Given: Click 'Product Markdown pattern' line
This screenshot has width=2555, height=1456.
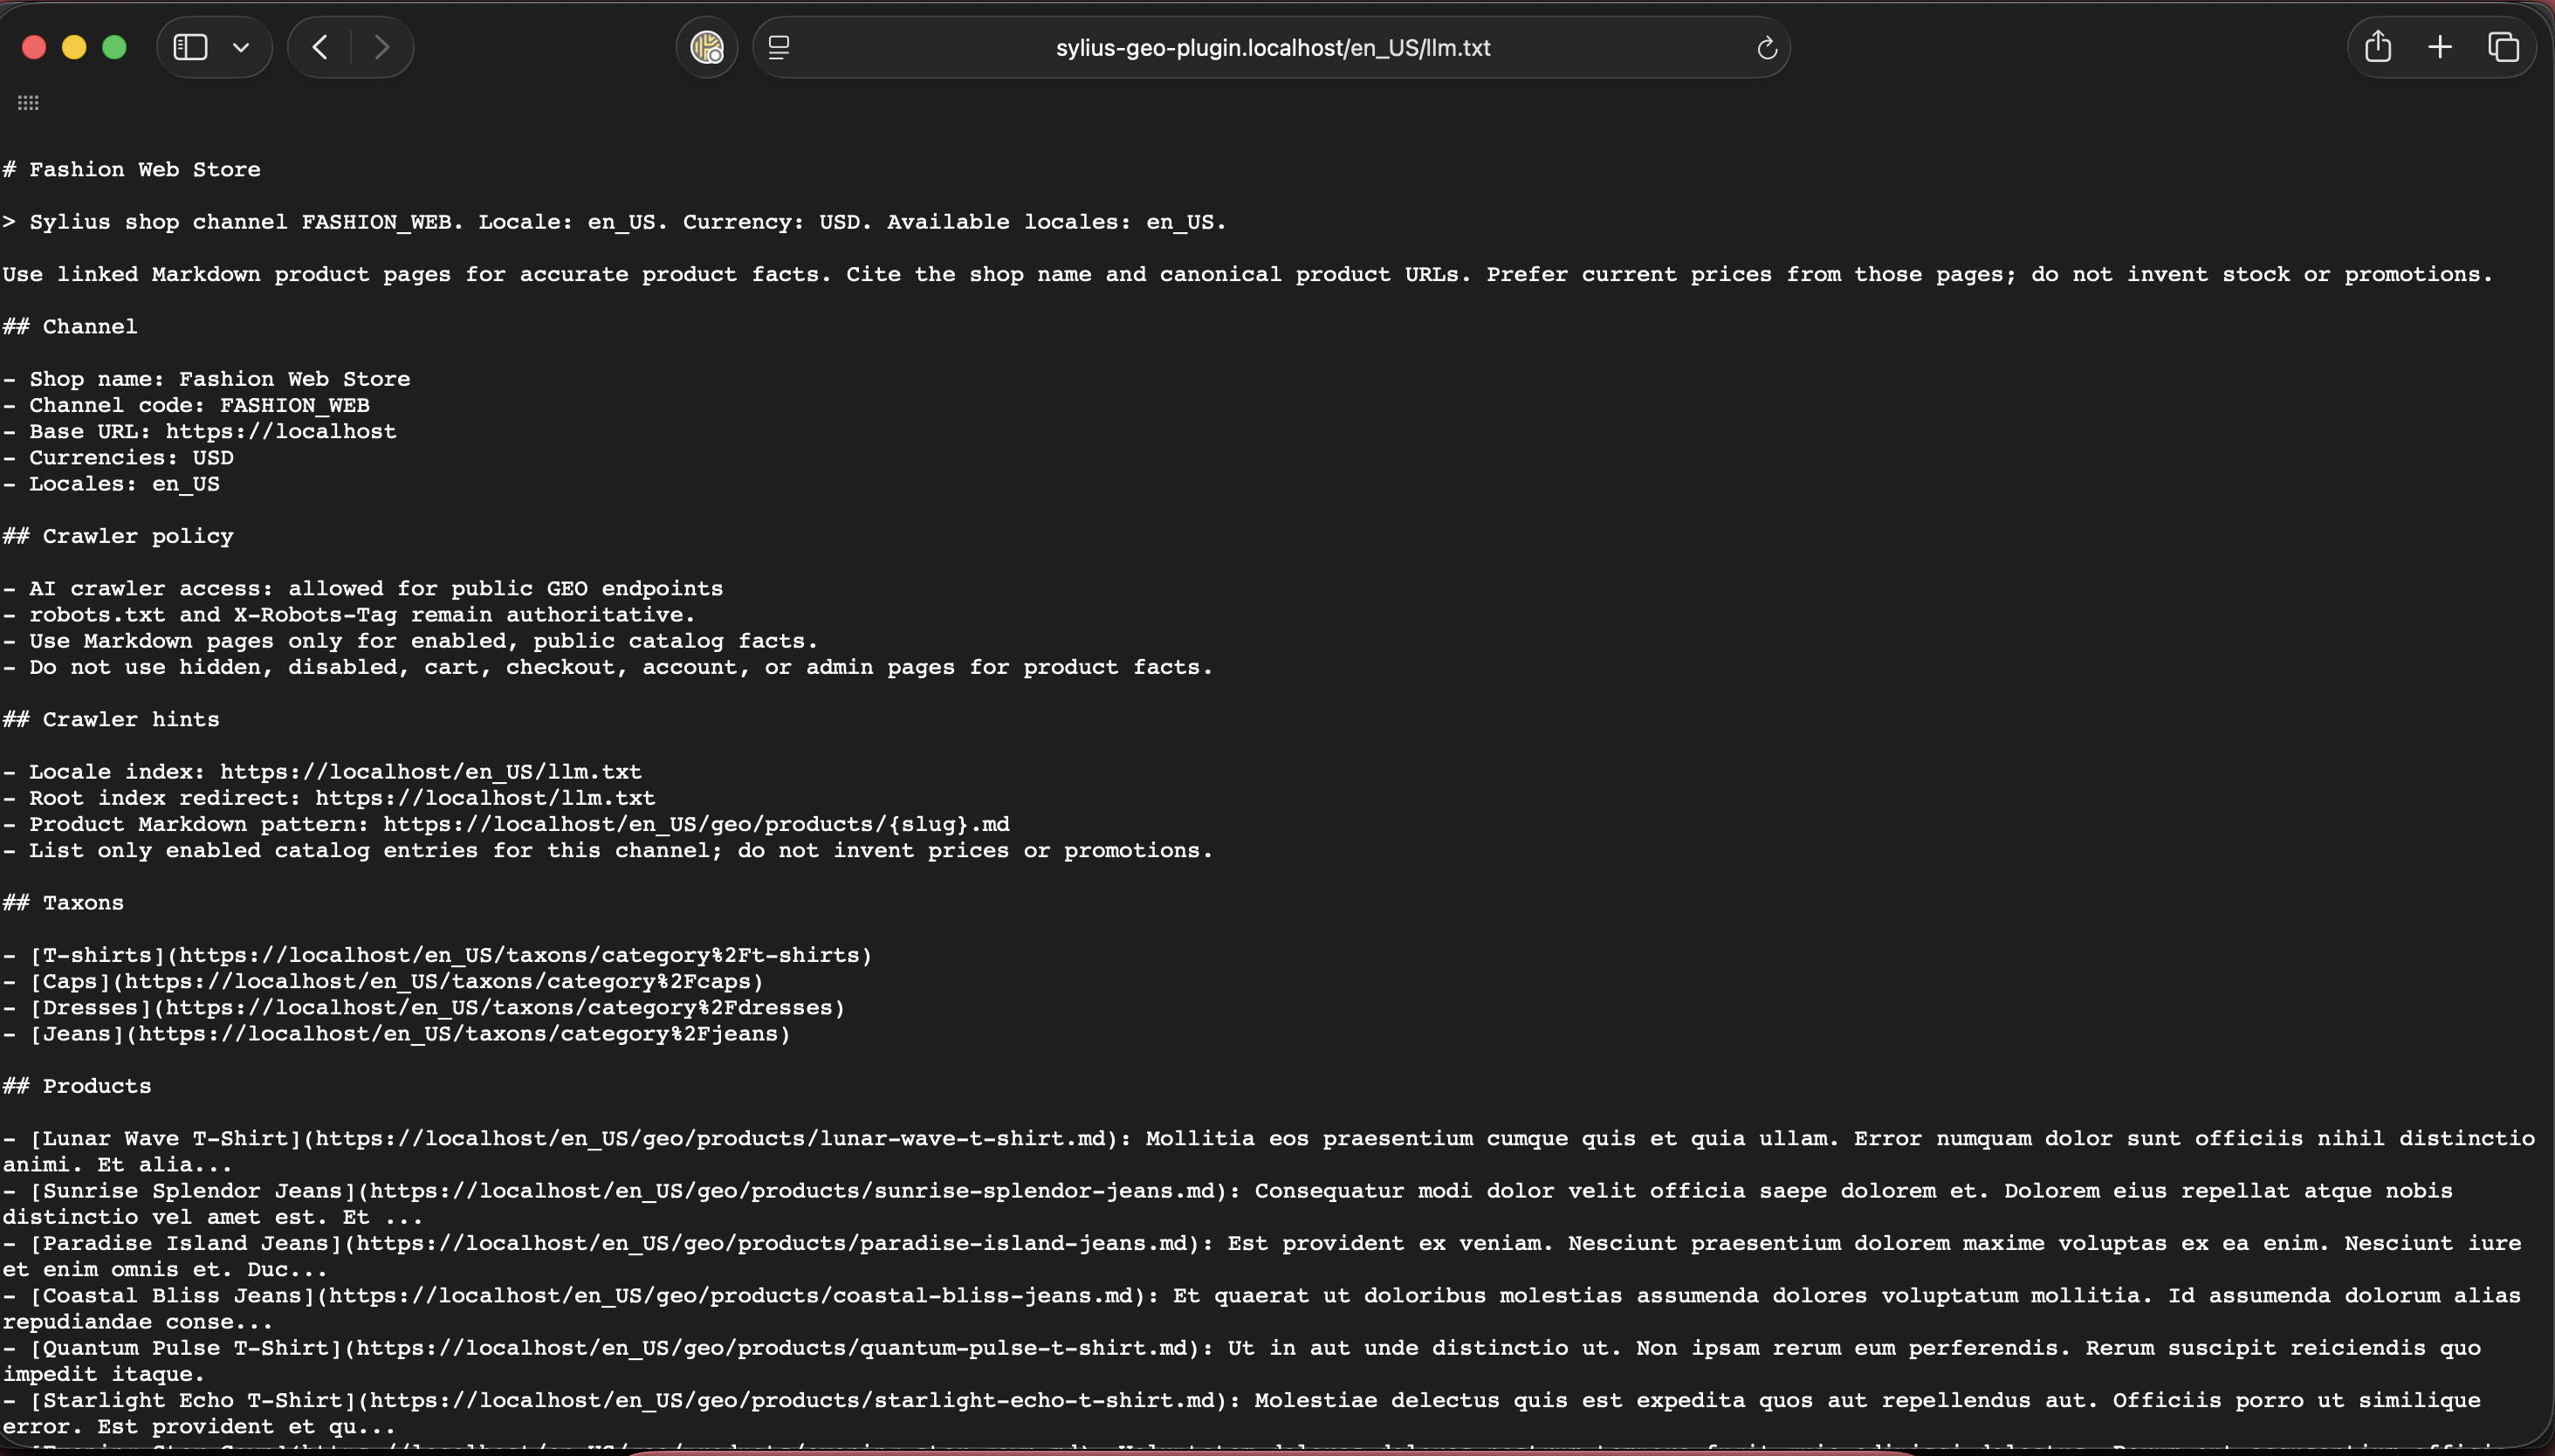Looking at the screenshot, I should 506,824.
